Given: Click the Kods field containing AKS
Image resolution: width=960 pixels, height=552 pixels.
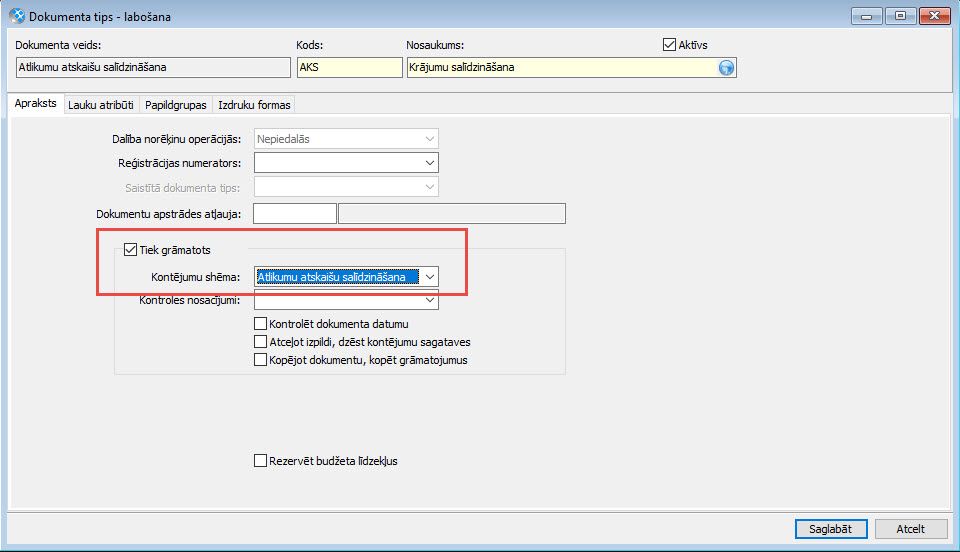Looking at the screenshot, I should [350, 67].
